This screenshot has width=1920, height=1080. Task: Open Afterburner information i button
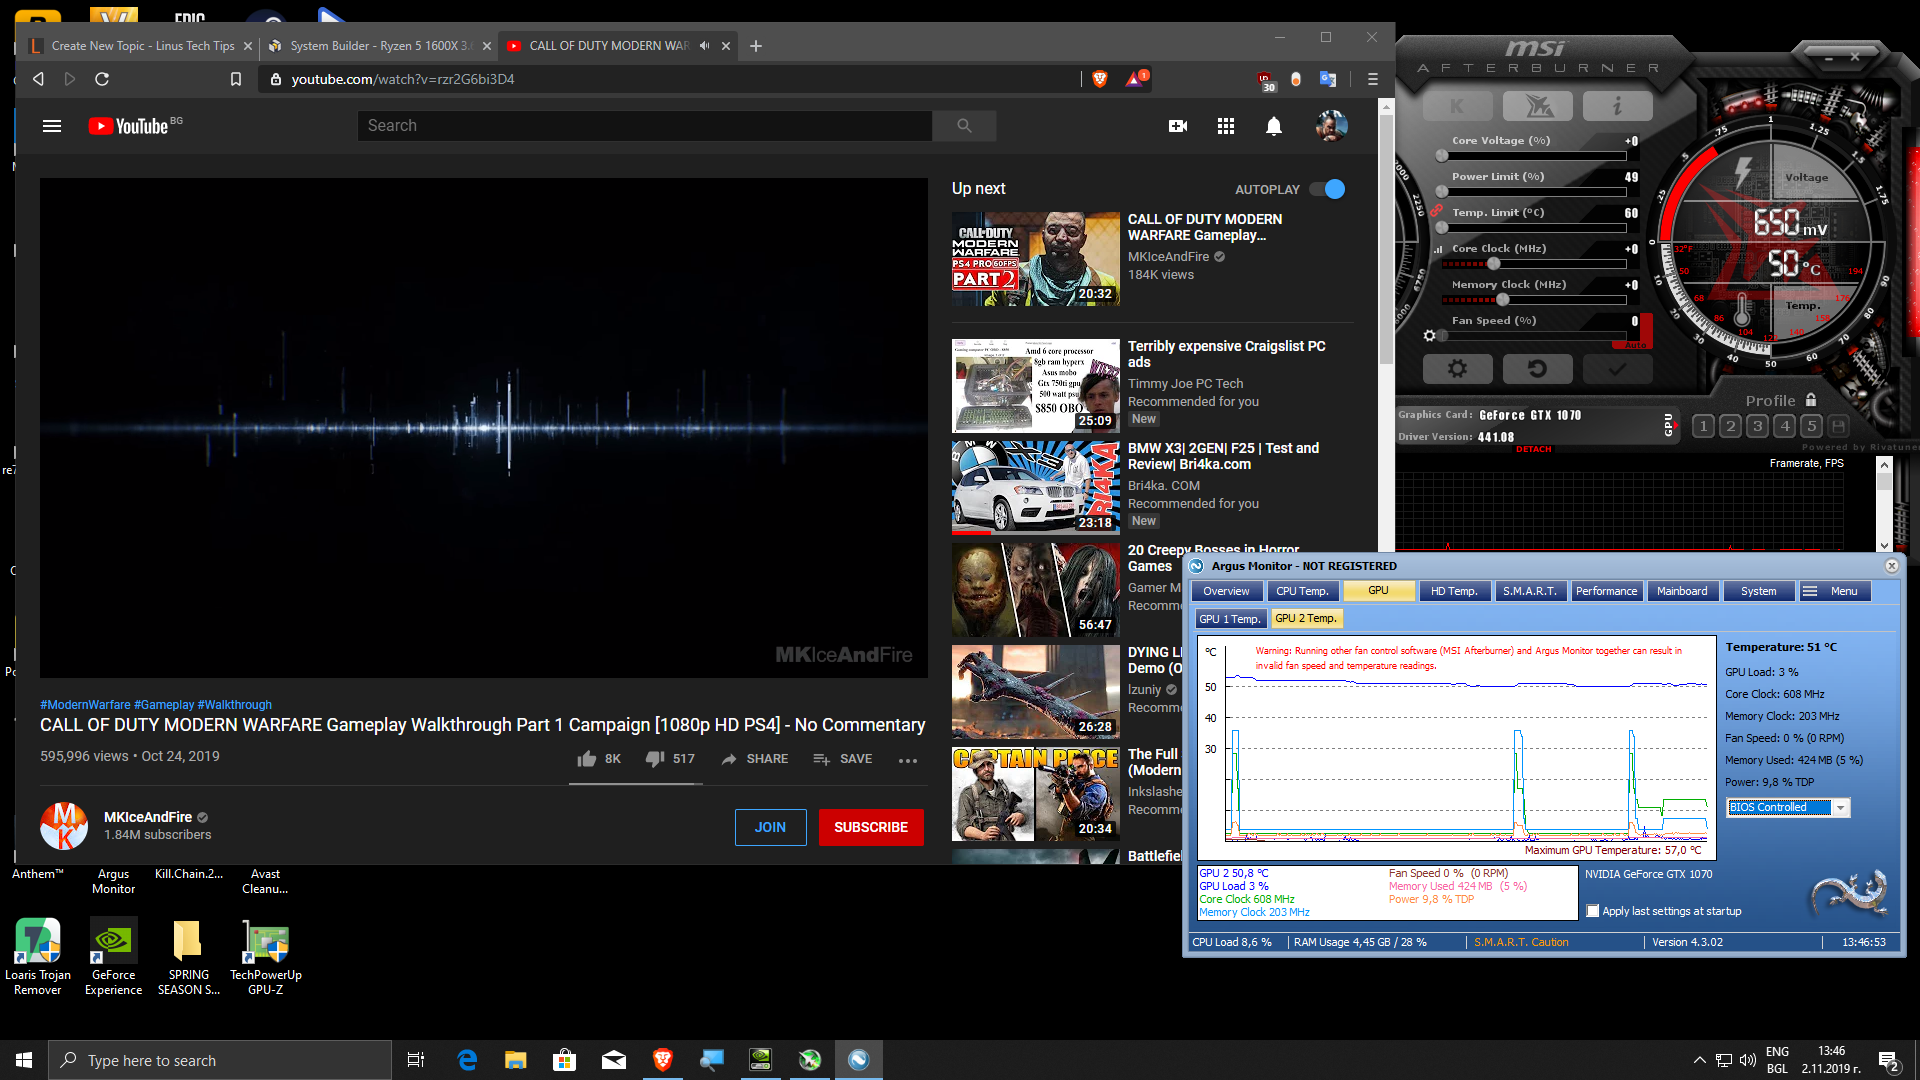pyautogui.click(x=1617, y=106)
